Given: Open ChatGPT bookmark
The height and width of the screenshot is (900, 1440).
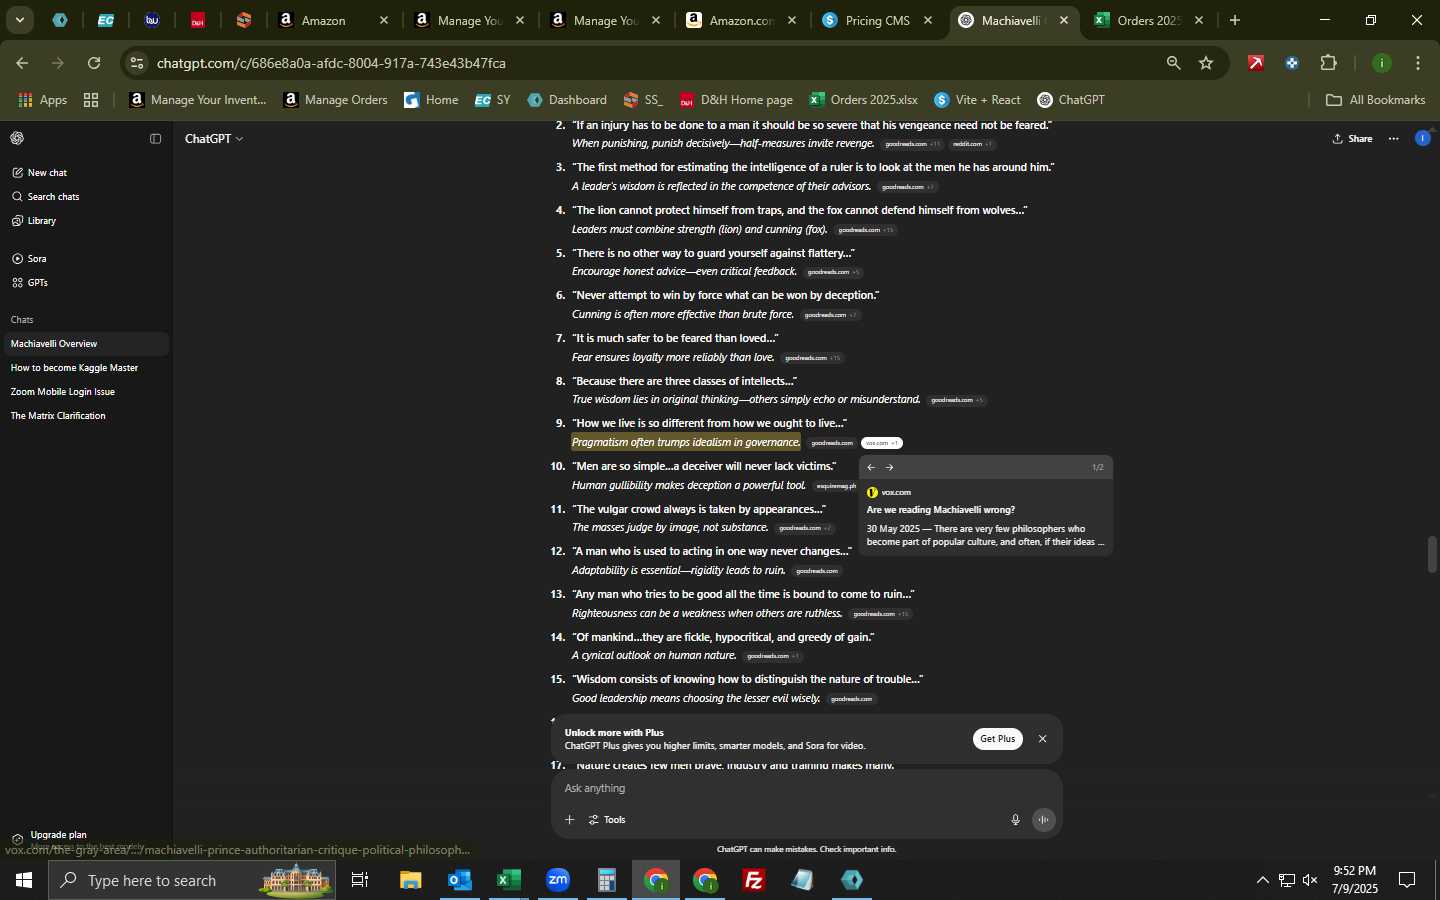Looking at the screenshot, I should (x=1071, y=100).
